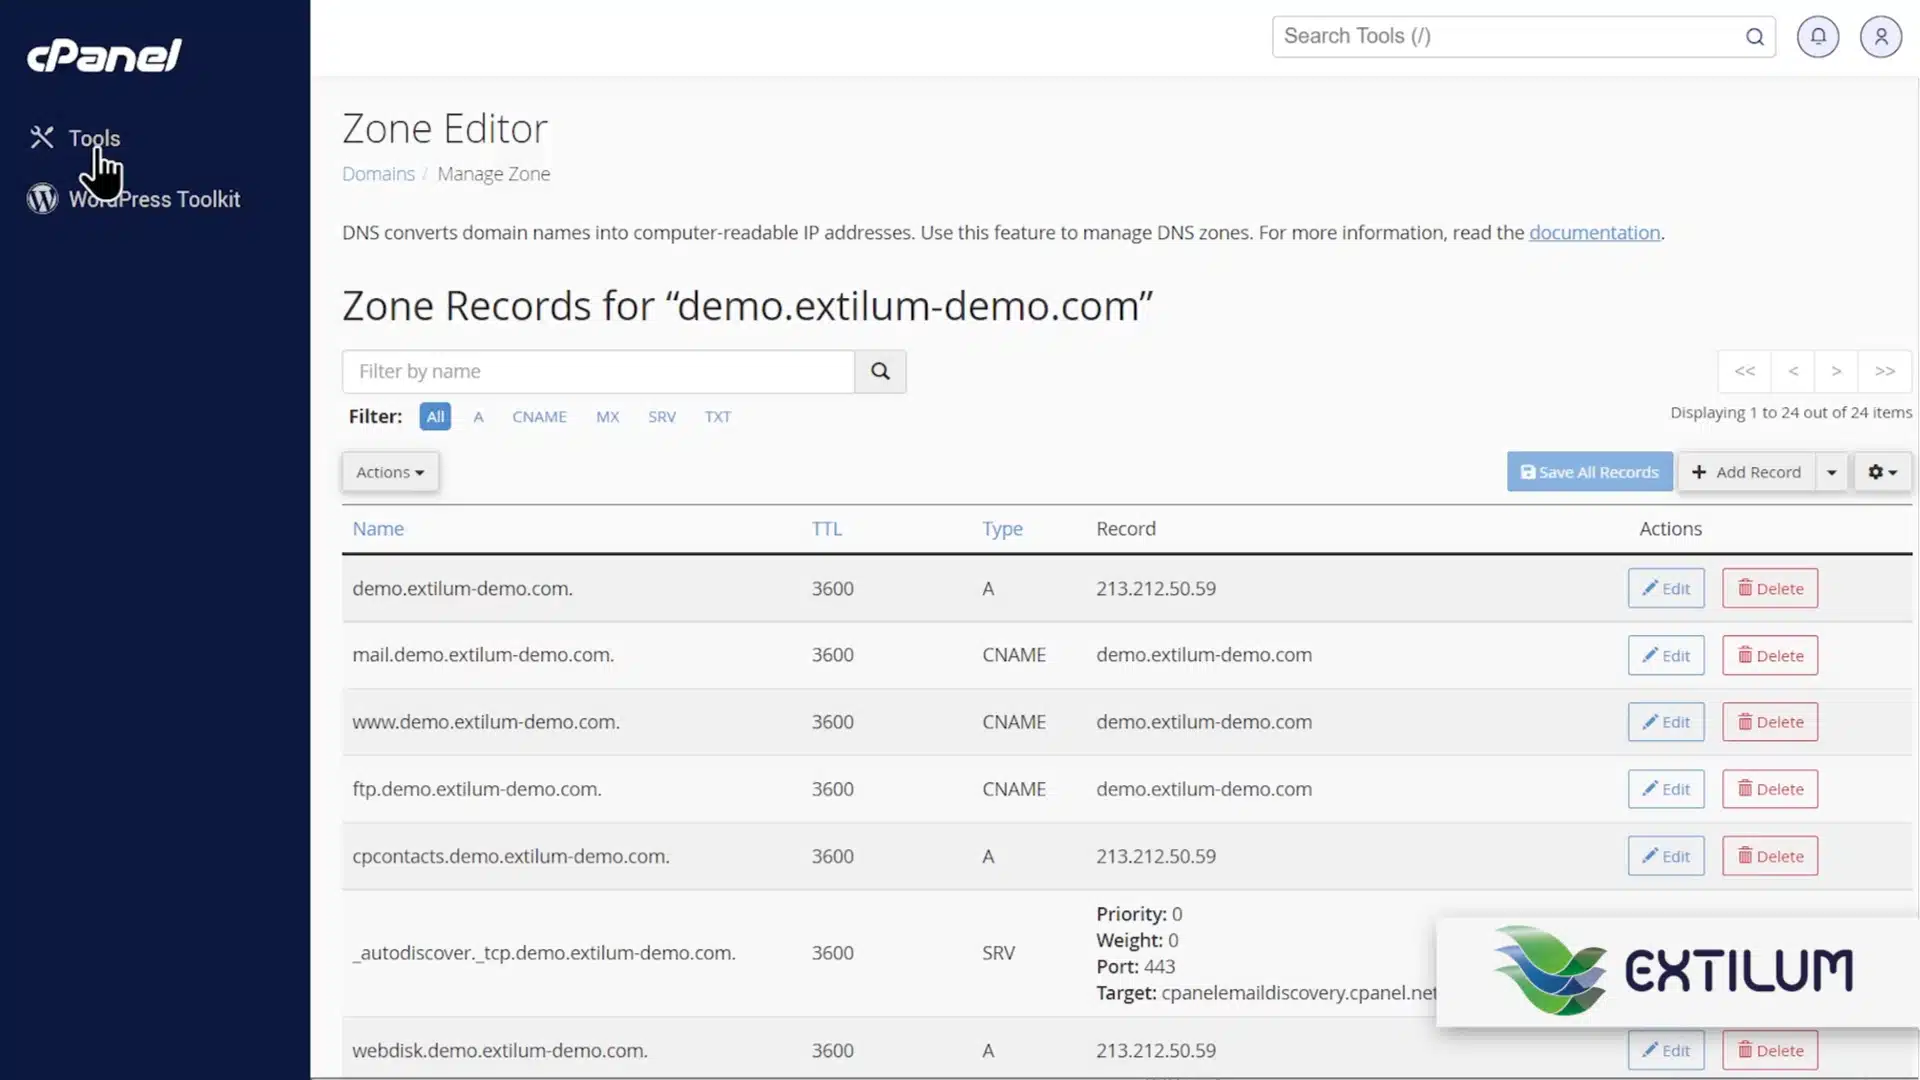
Task: Expand Add Record type dropdown arrow
Action: pyautogui.click(x=1832, y=472)
